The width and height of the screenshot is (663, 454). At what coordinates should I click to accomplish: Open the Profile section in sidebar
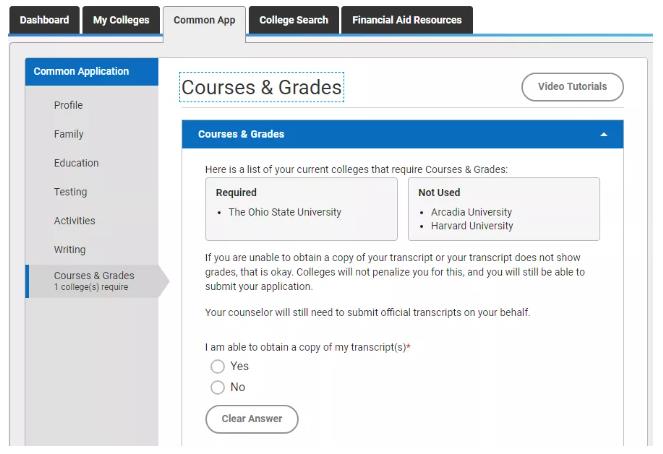click(x=68, y=105)
